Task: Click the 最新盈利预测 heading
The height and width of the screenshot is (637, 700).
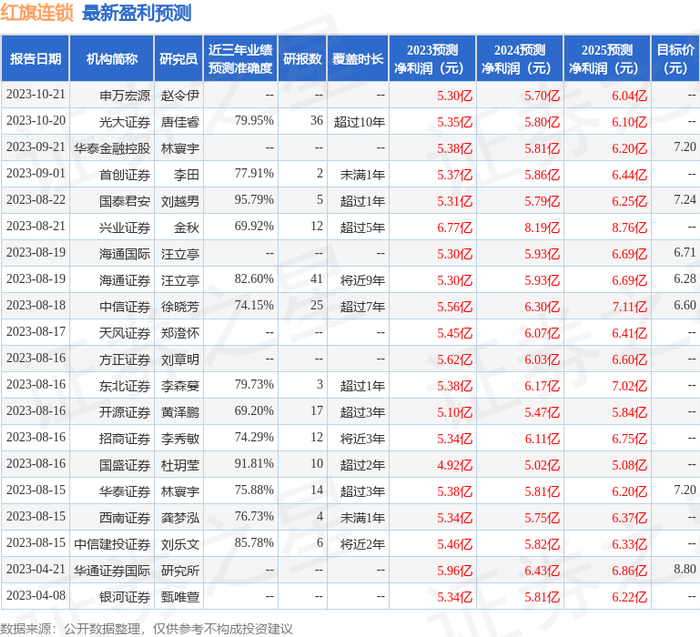Action: click(x=137, y=12)
